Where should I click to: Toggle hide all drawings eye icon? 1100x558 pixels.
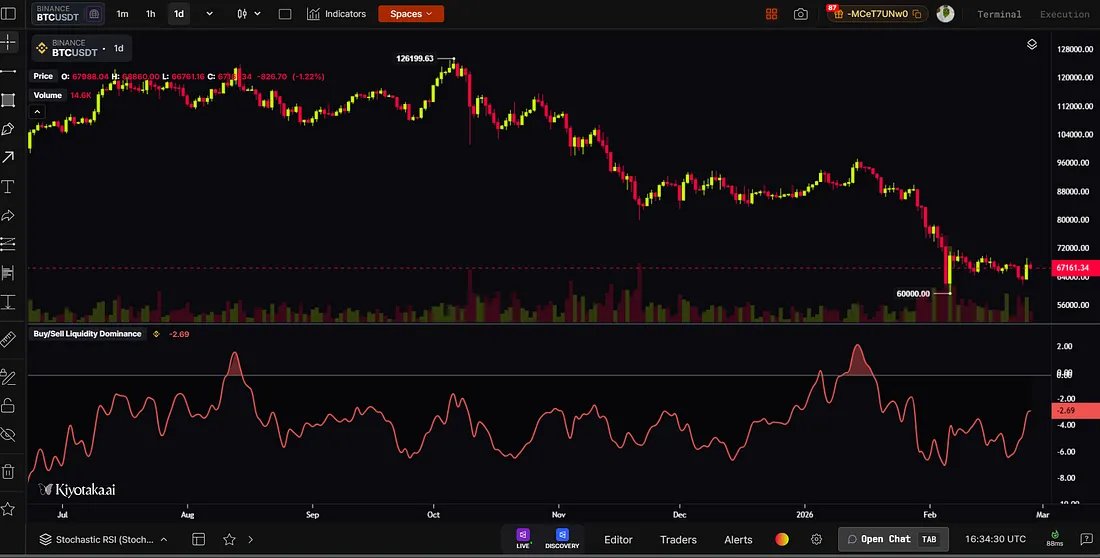click(8, 435)
